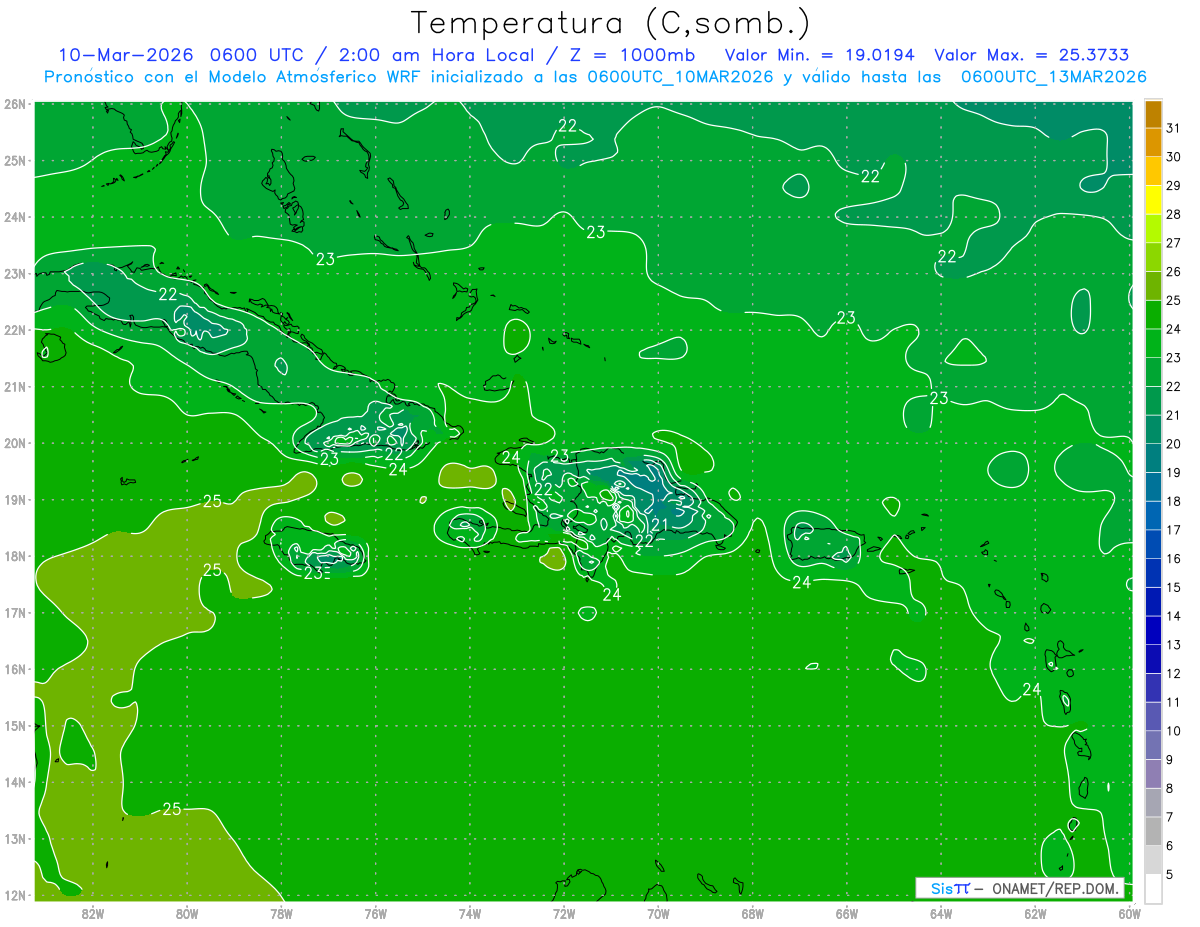Select the gray legend swatch between 6 and 7
The width and height of the screenshot is (1200, 927).
(x=1153, y=831)
